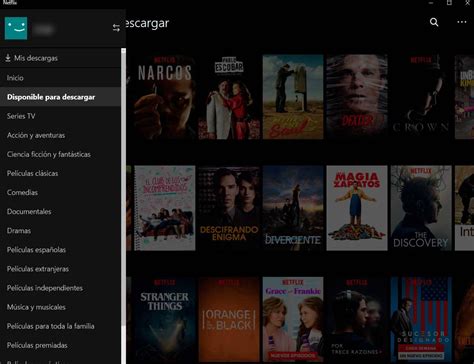Open the Divergente poster
The image size is (474, 364).
(293, 208)
